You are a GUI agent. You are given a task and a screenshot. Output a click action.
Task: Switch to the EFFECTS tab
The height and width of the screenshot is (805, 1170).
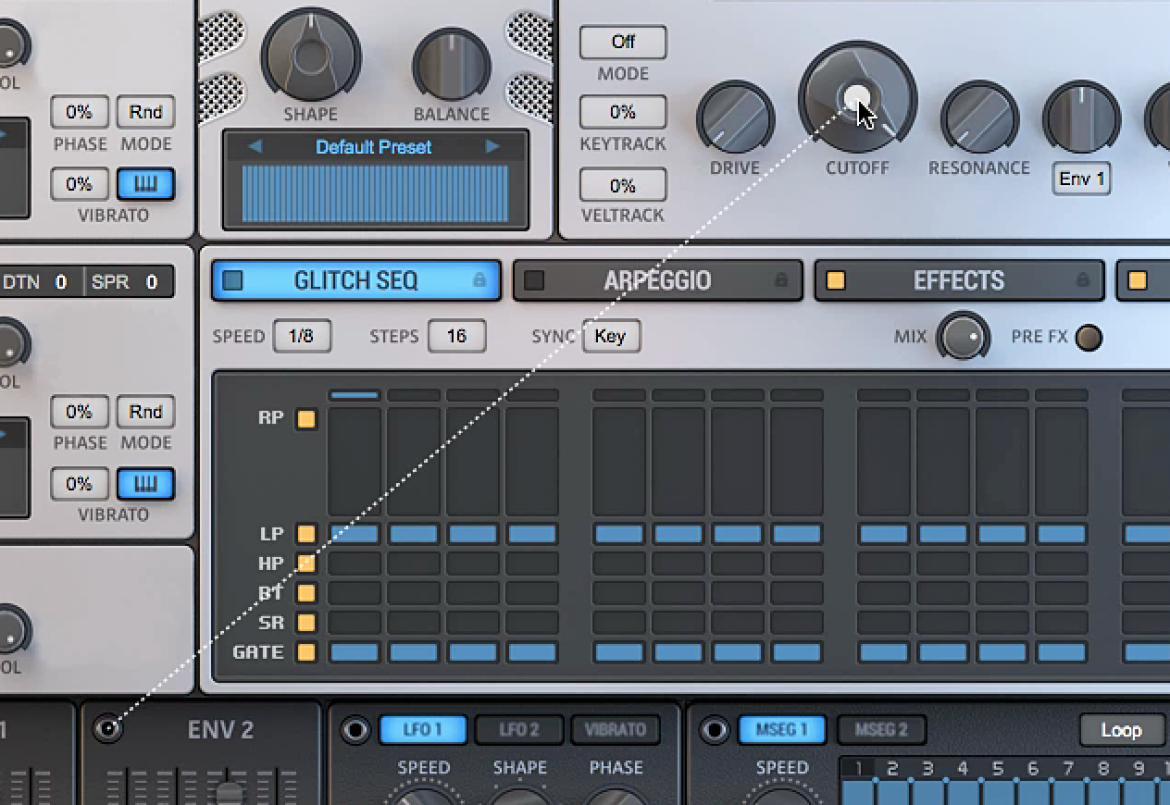click(x=959, y=281)
